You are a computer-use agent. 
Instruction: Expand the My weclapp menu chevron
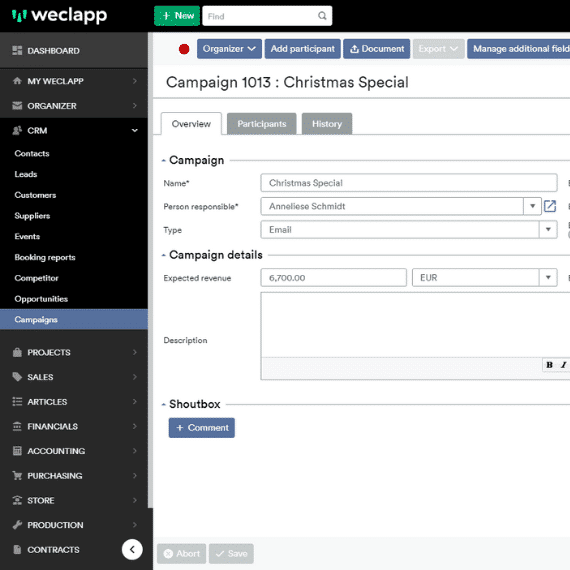[135, 81]
